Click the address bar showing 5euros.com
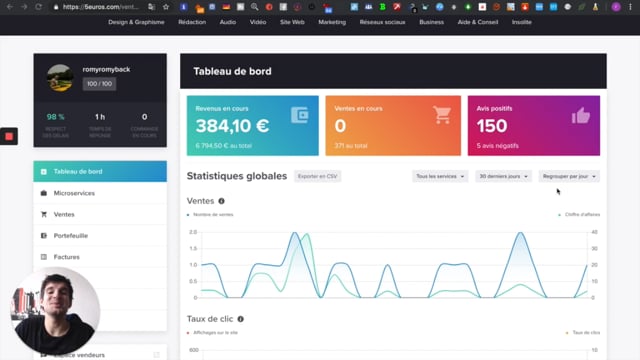Viewport: 640px width, 360px height. tap(100, 7)
